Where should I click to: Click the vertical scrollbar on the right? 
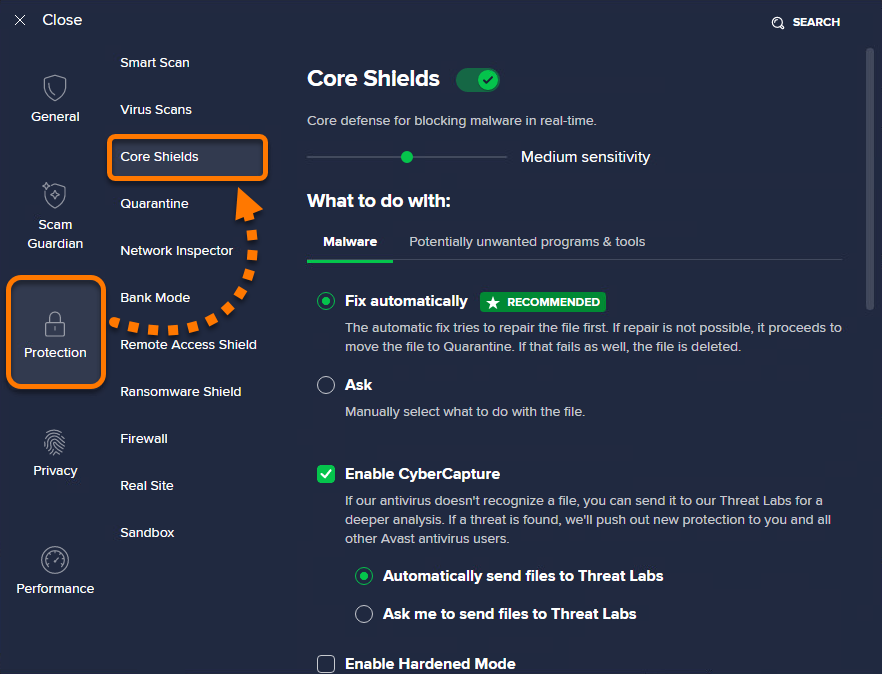(x=870, y=179)
